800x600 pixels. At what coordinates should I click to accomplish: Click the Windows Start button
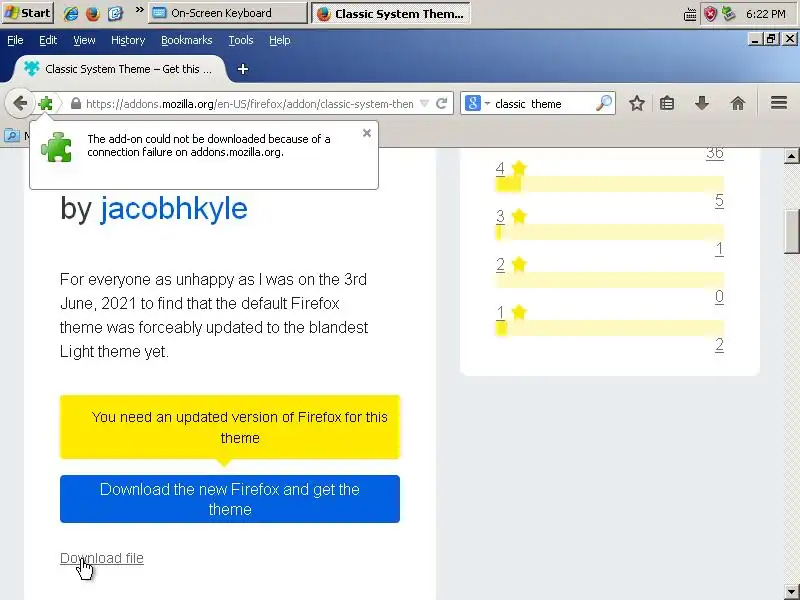click(28, 13)
